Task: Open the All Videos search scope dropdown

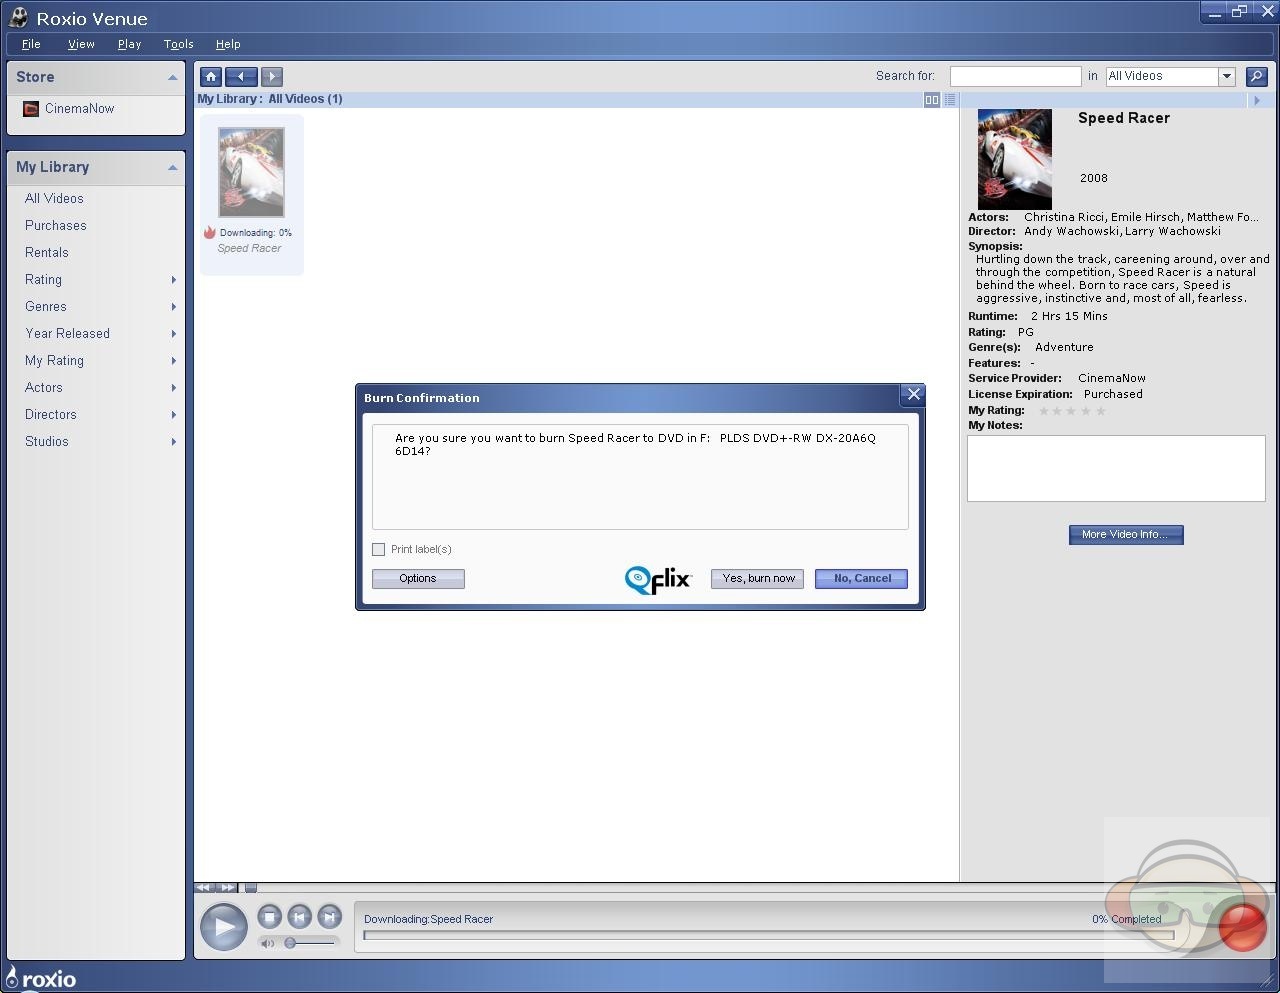Action: click(1226, 76)
